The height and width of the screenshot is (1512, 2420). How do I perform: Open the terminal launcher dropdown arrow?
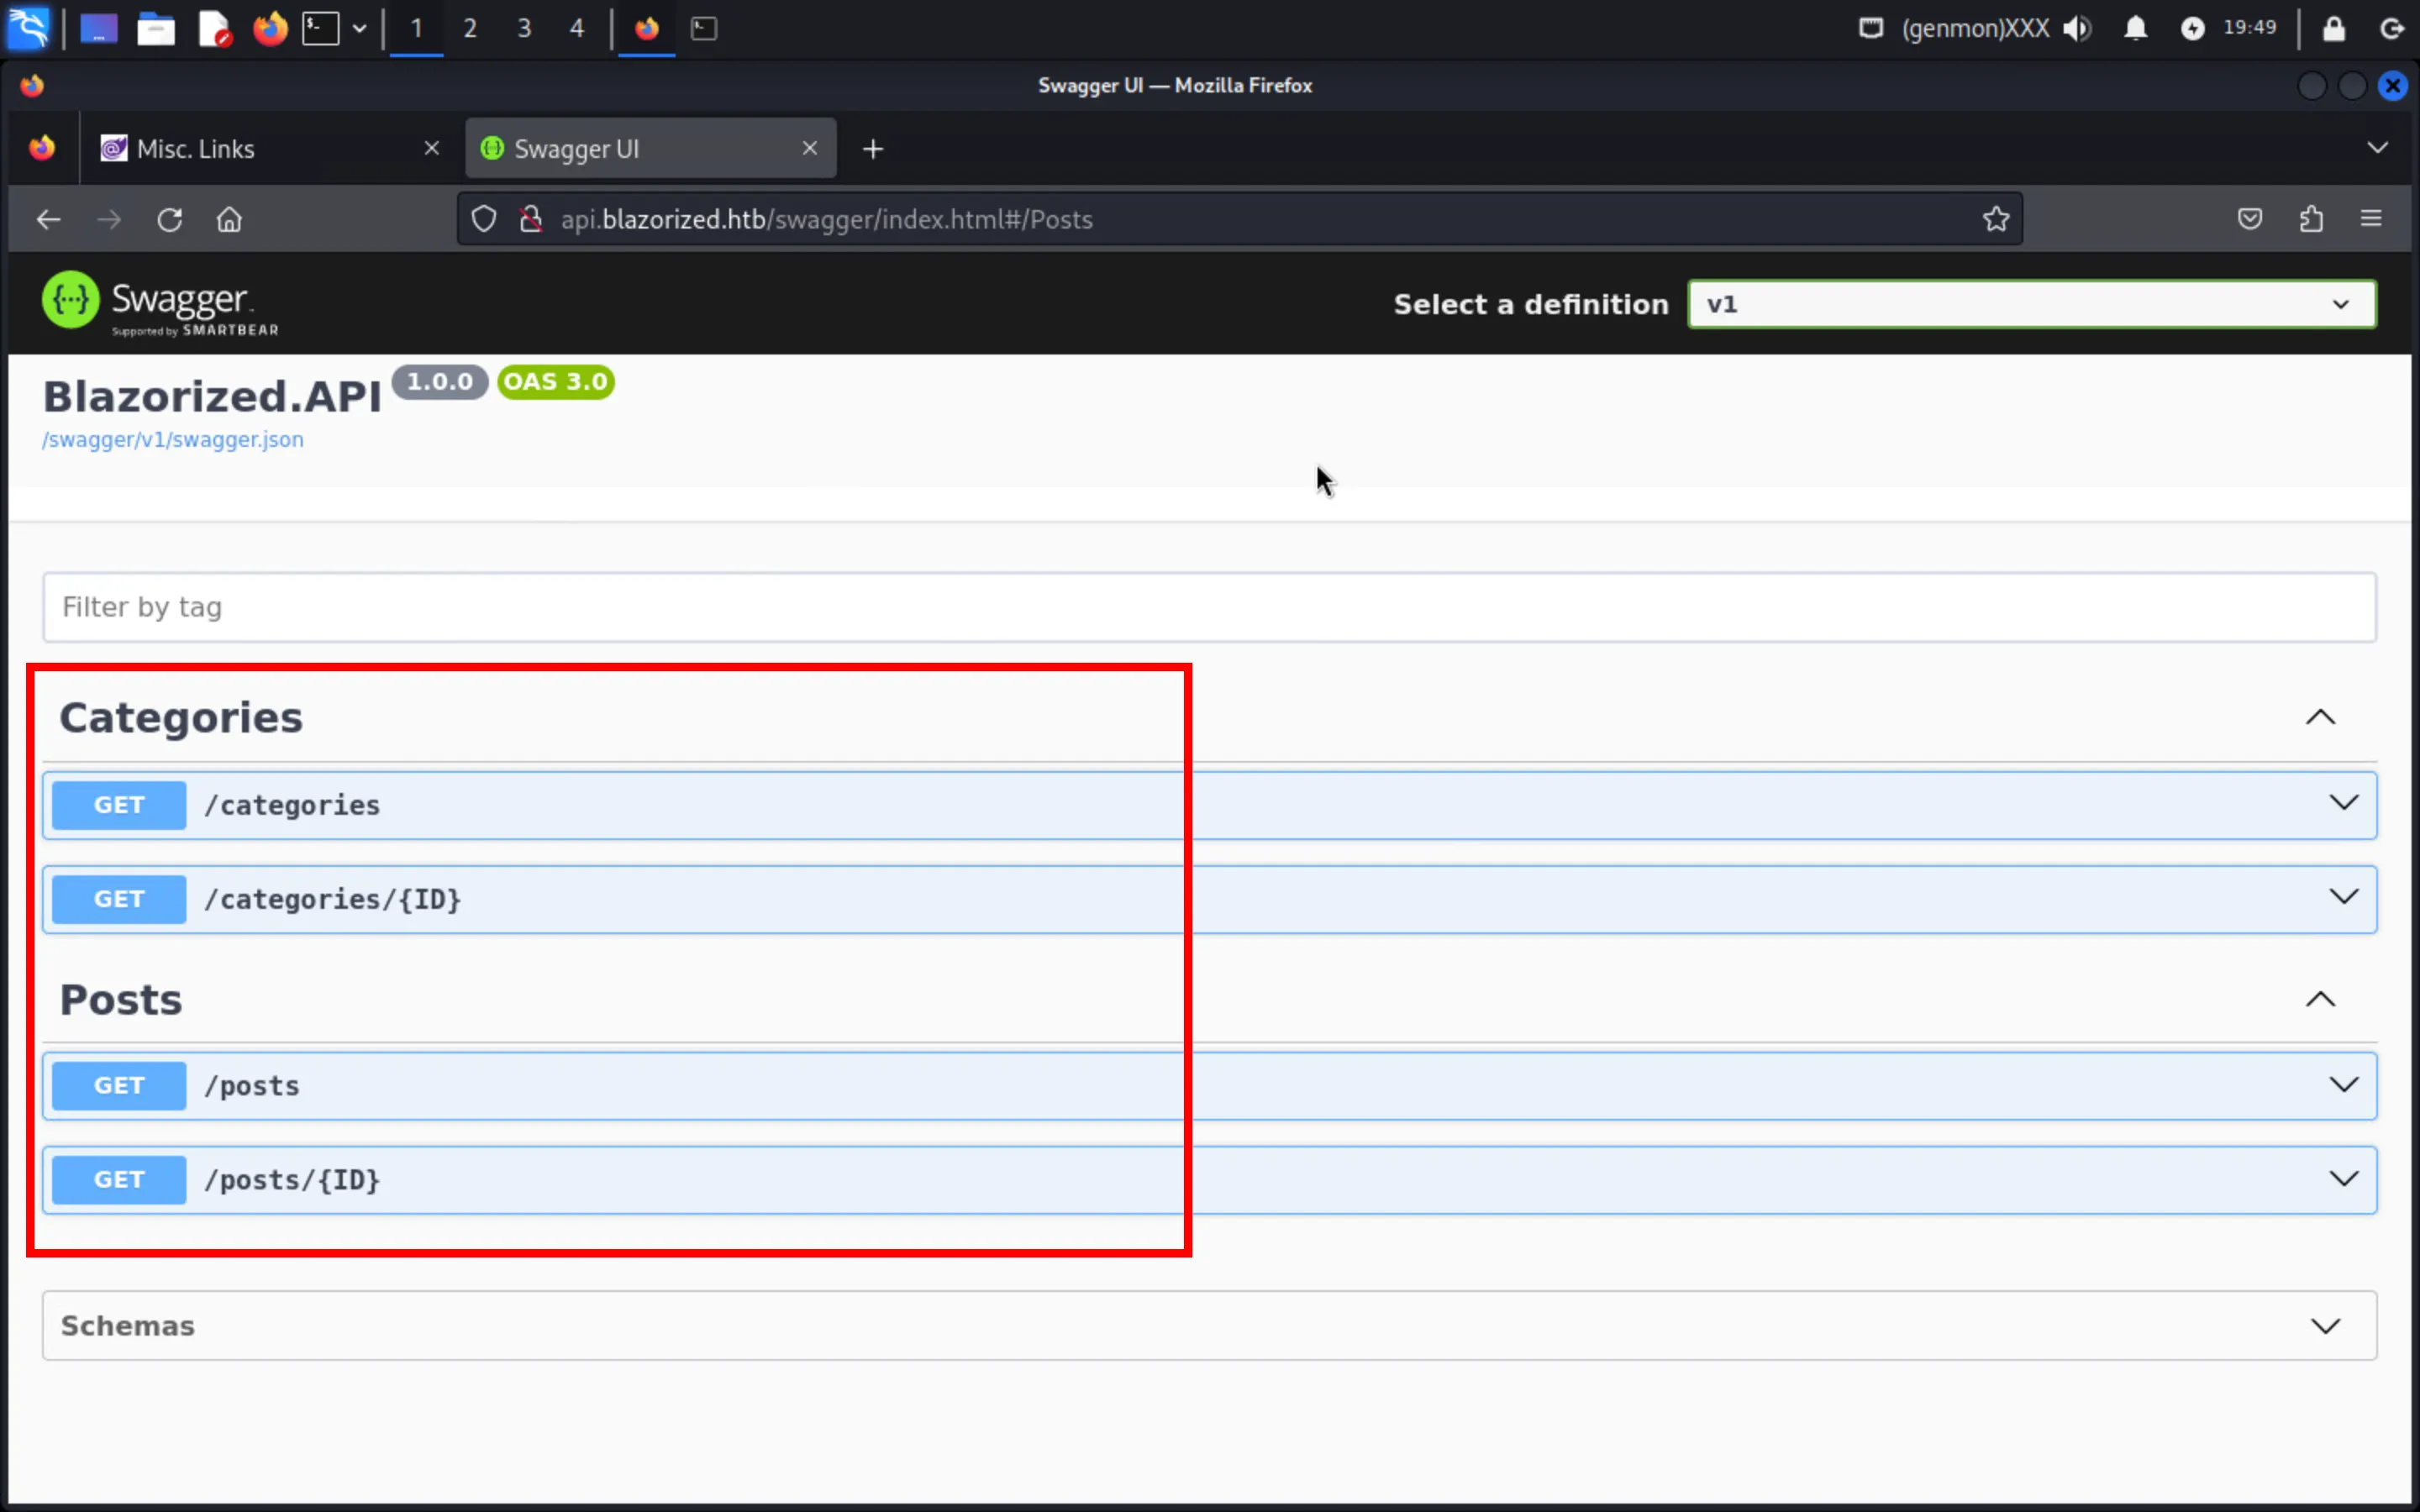359,29
